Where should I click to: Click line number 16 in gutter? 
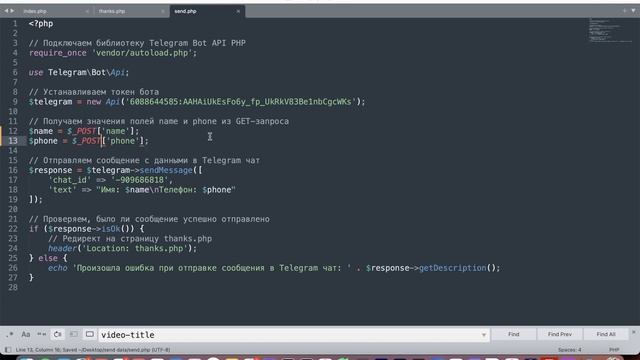point(13,170)
